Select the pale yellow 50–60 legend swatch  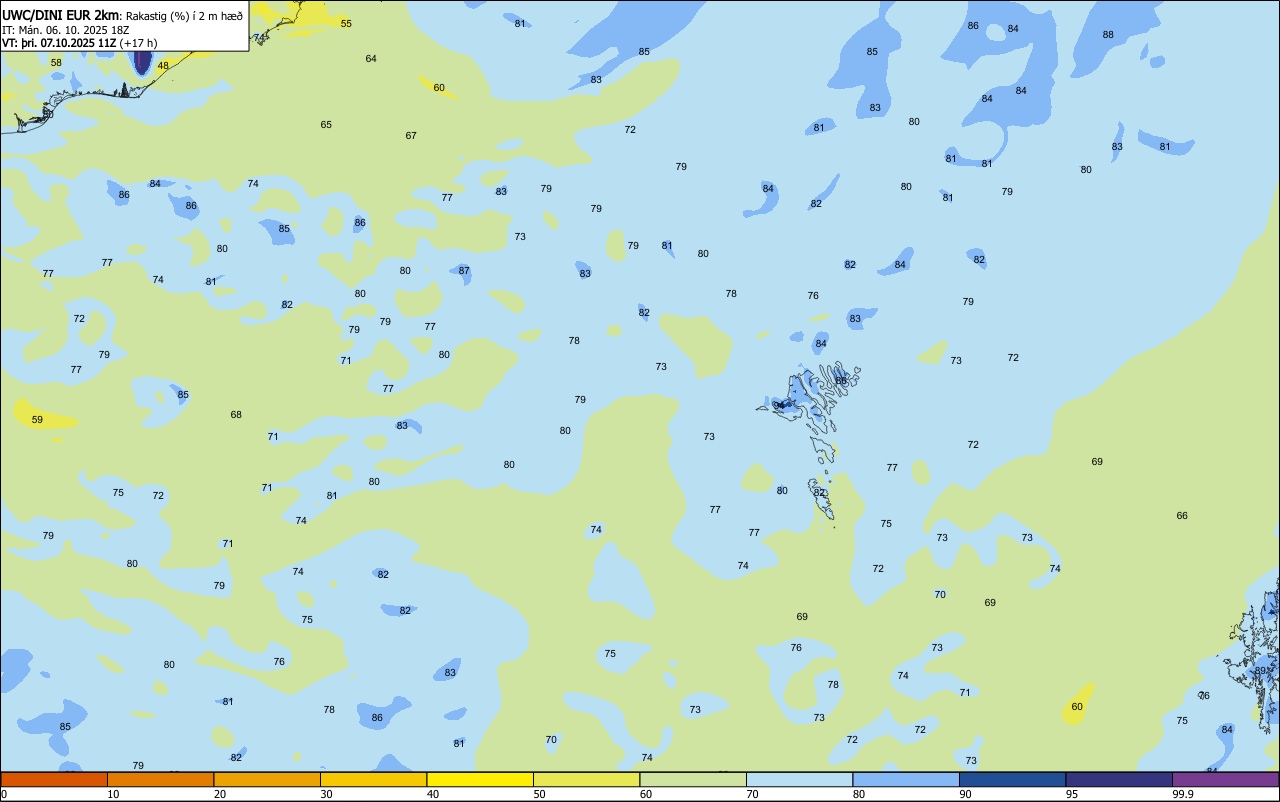tap(586, 779)
